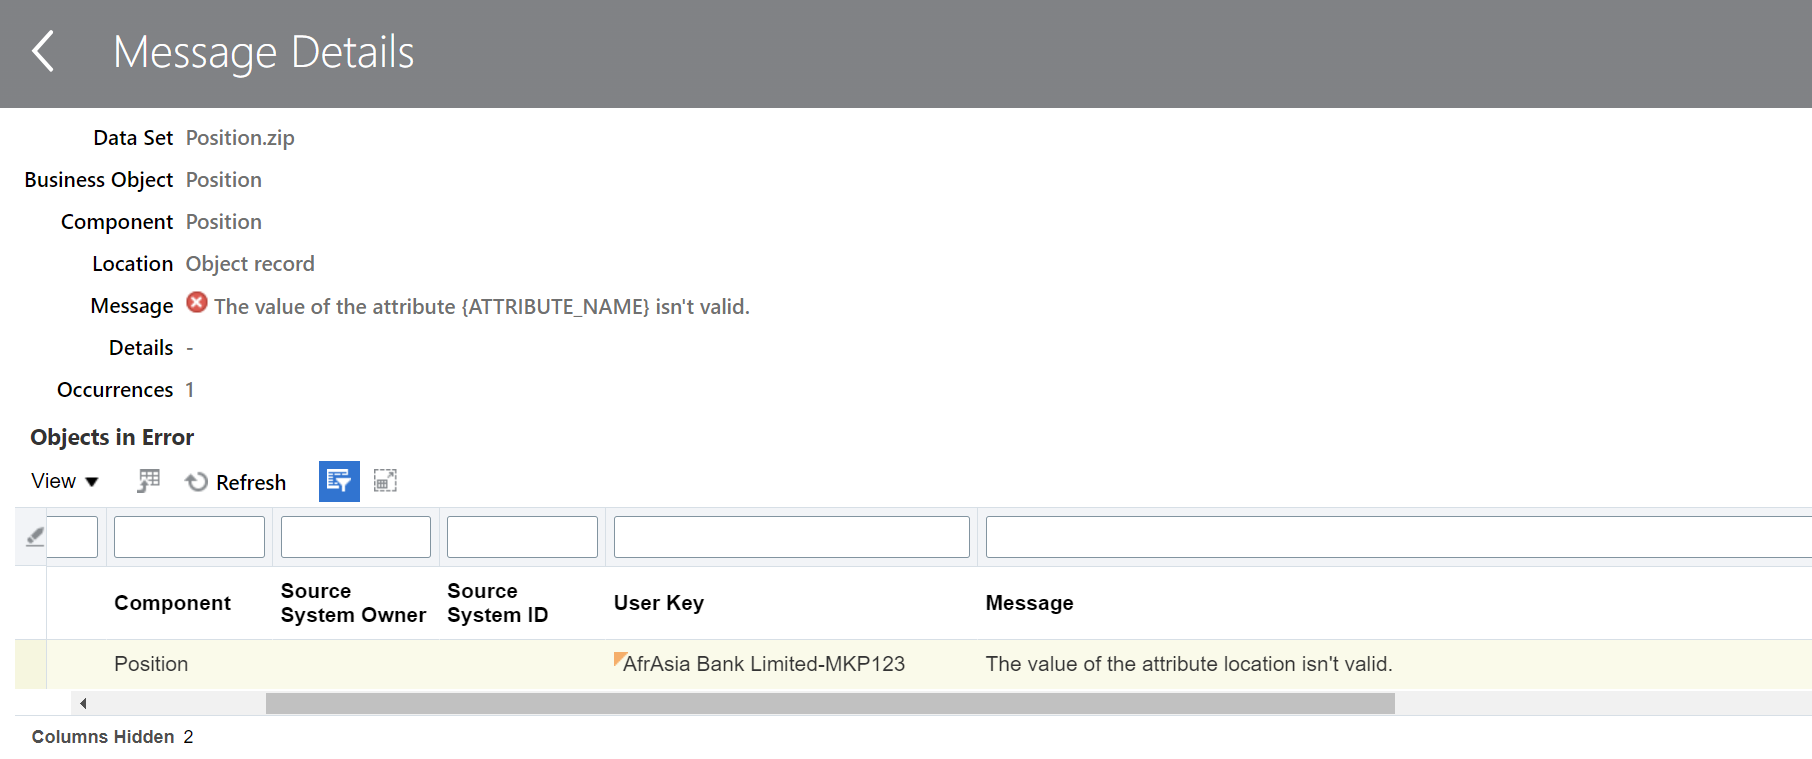Click the Refresh text button
This screenshot has height=759, width=1812.
pos(251,482)
